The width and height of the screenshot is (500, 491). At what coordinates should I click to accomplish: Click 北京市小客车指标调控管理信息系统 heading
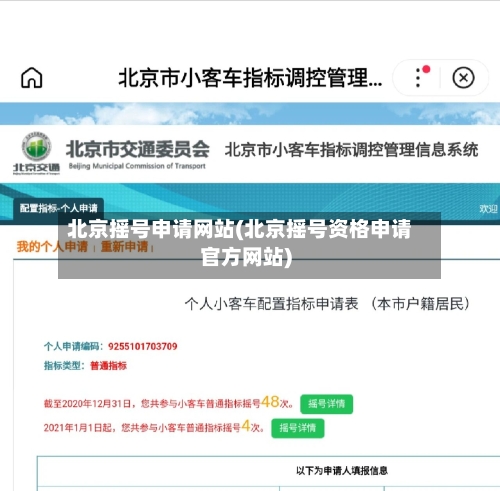pyautogui.click(x=351, y=150)
